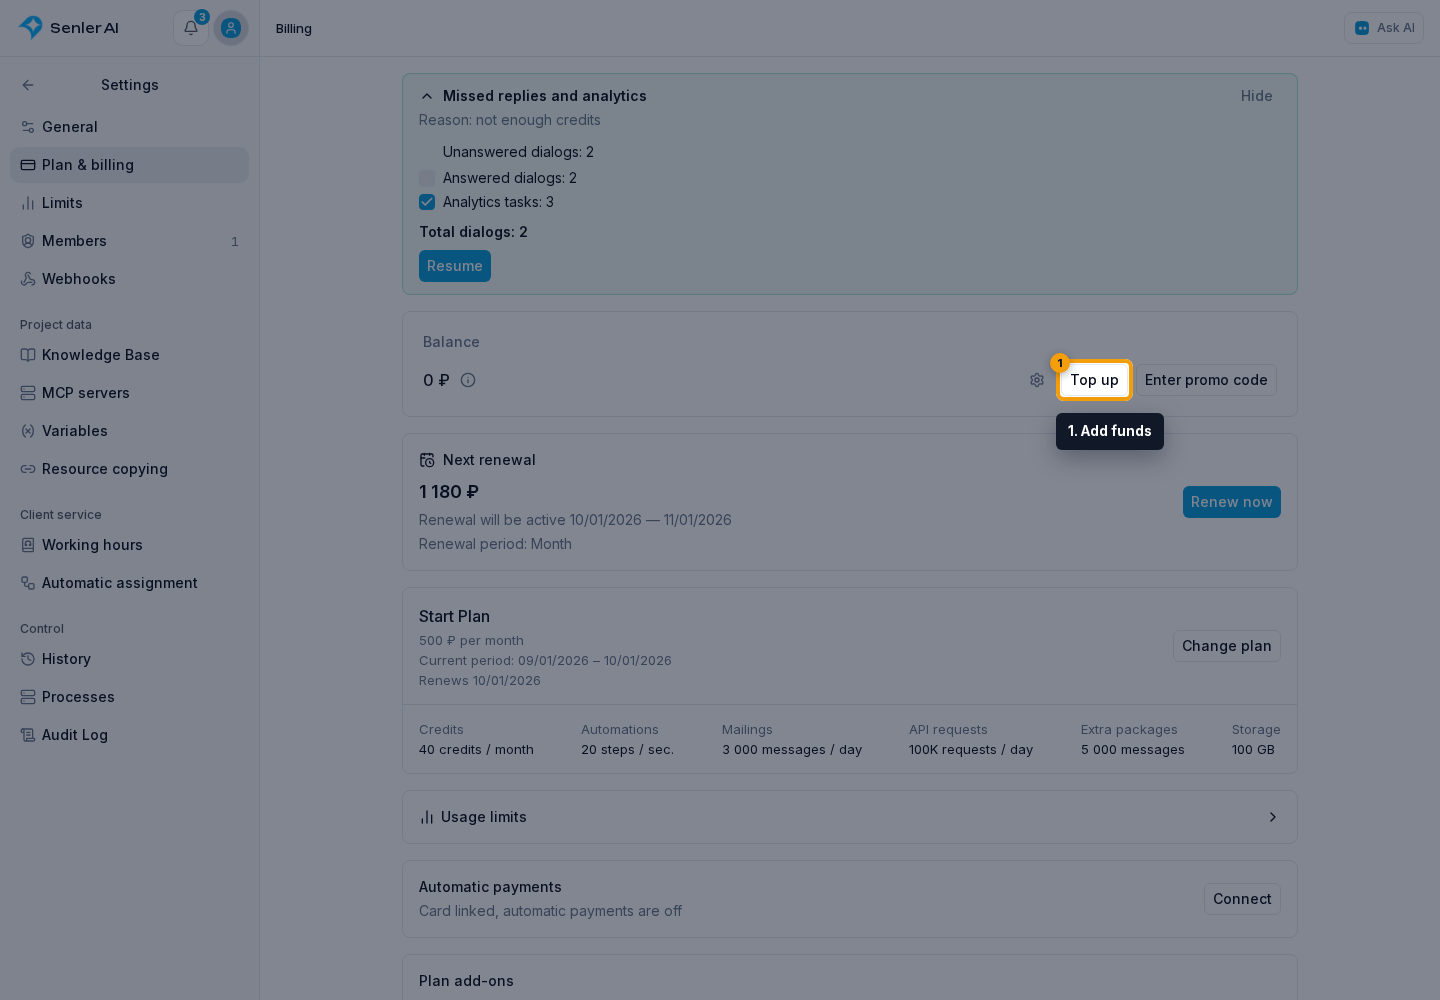
Task: Go back with the Settings arrow
Action: pos(28,85)
